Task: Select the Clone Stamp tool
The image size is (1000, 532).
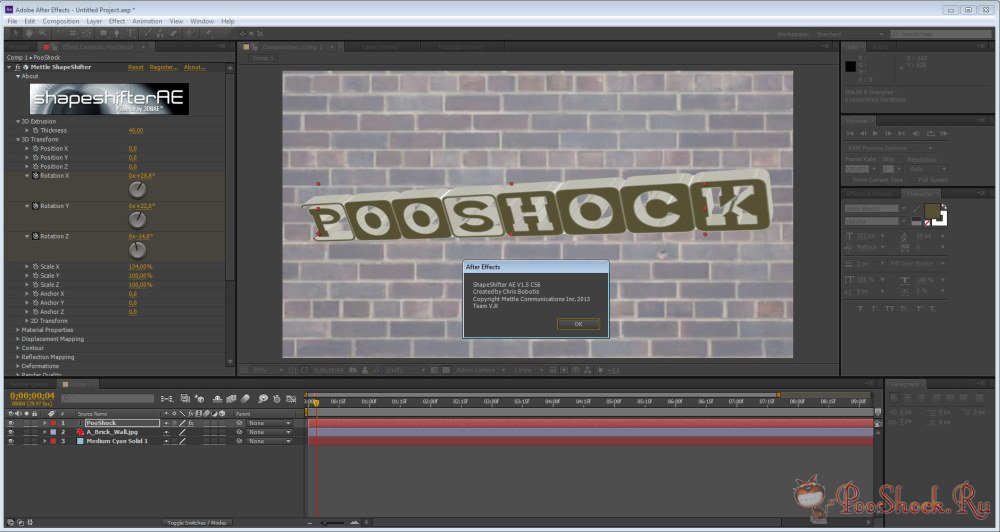Action: pos(161,33)
